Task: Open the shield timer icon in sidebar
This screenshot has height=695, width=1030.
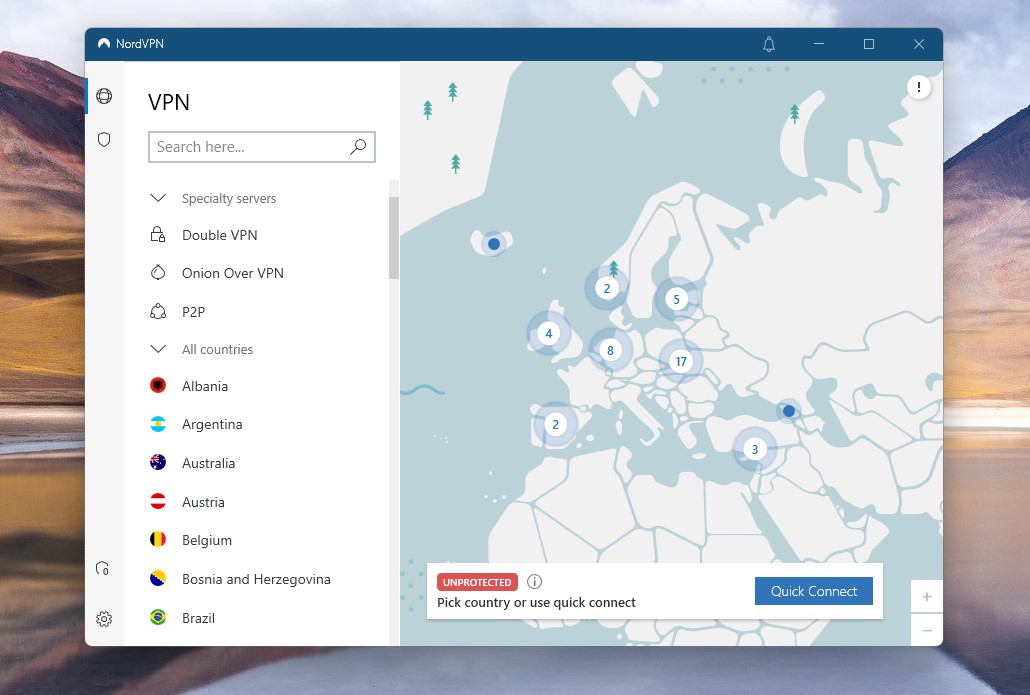Action: point(102,568)
